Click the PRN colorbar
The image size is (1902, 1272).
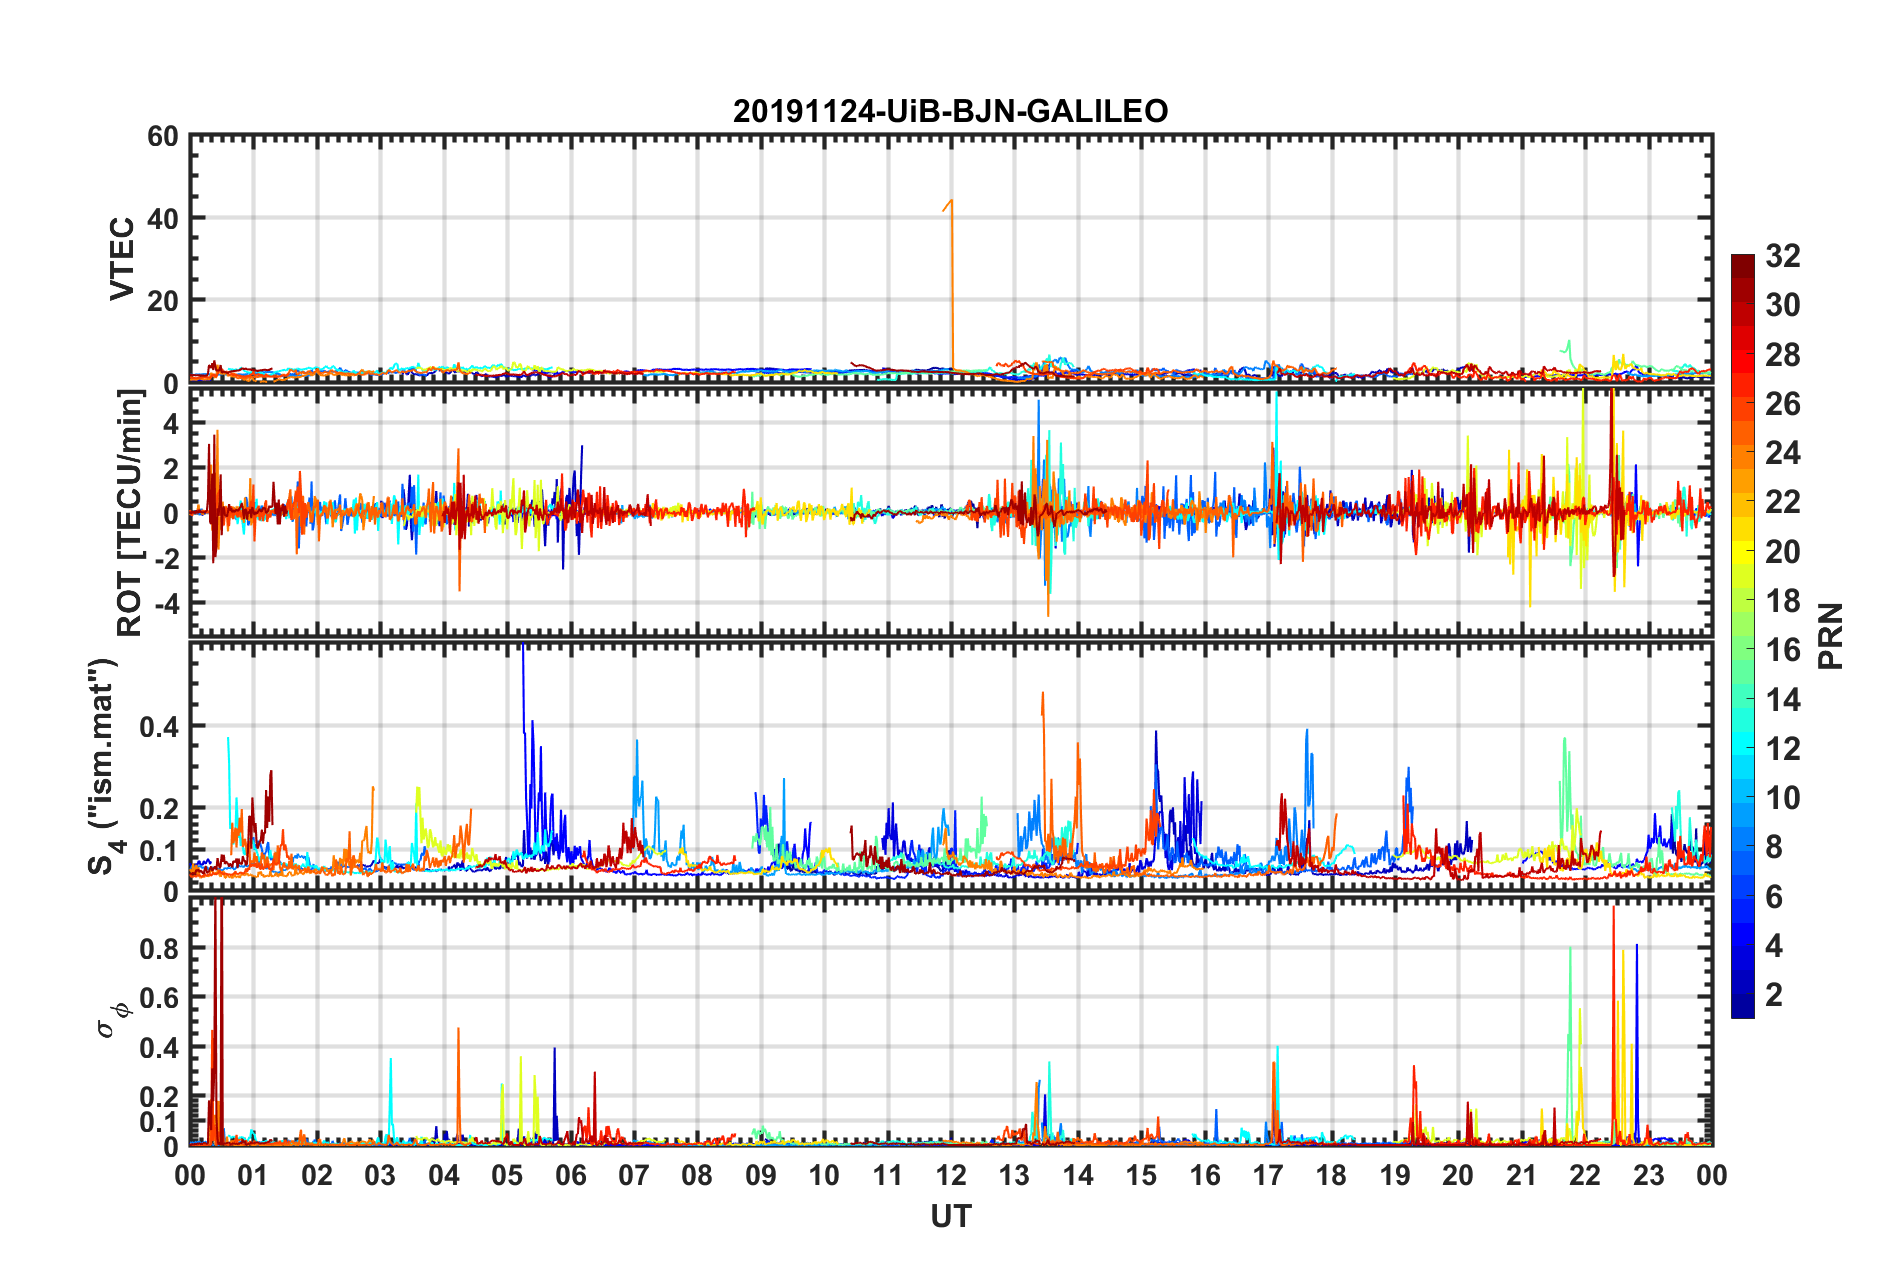(x=1742, y=636)
